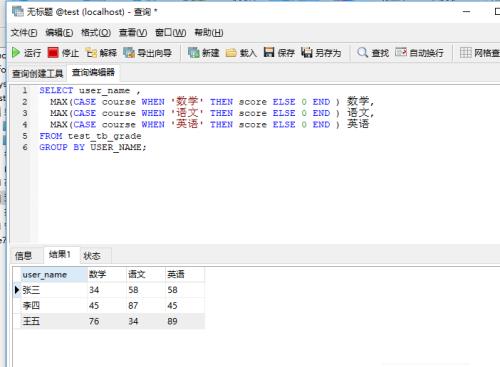Open the Export Wizard (导出向导) icon
This screenshot has height=367, width=500.
129,53
